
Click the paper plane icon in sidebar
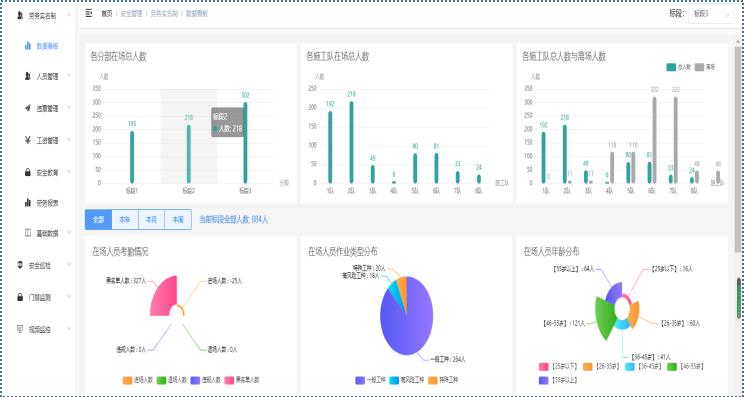pyautogui.click(x=28, y=108)
